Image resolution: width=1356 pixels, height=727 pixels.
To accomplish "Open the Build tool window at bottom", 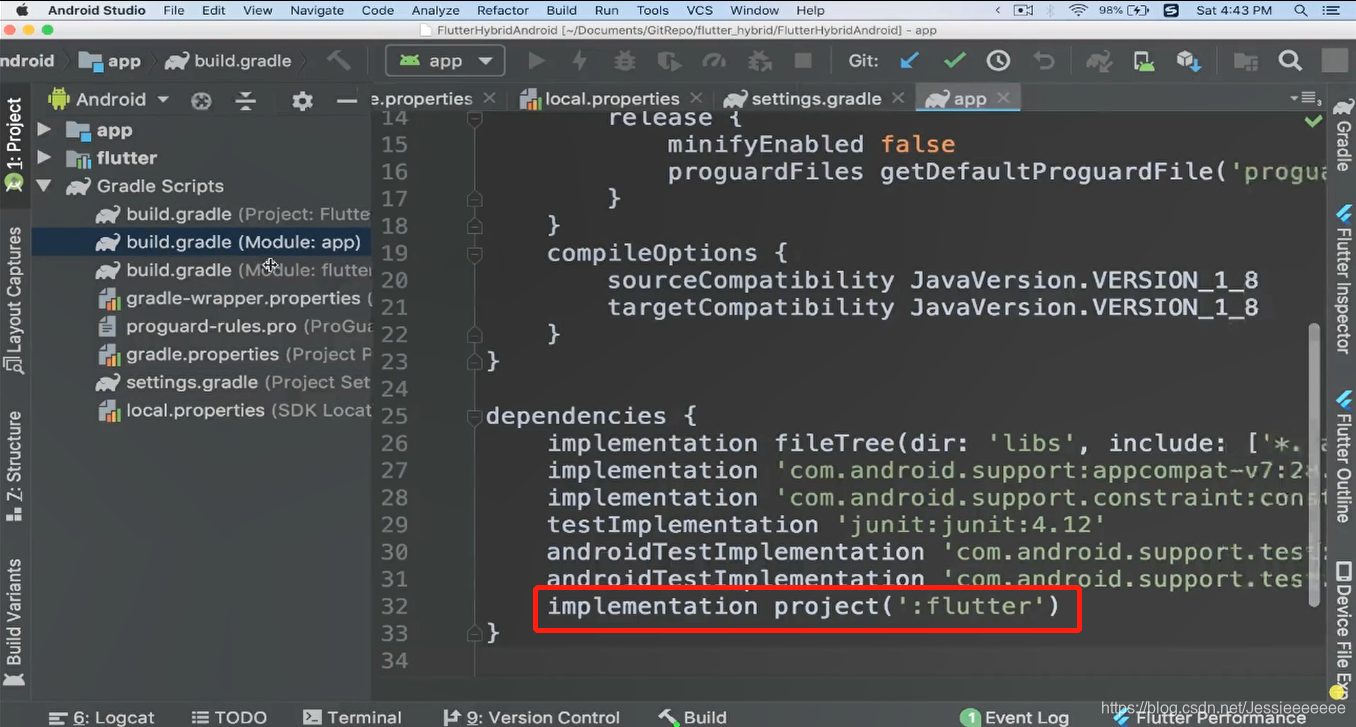I will tap(692, 717).
